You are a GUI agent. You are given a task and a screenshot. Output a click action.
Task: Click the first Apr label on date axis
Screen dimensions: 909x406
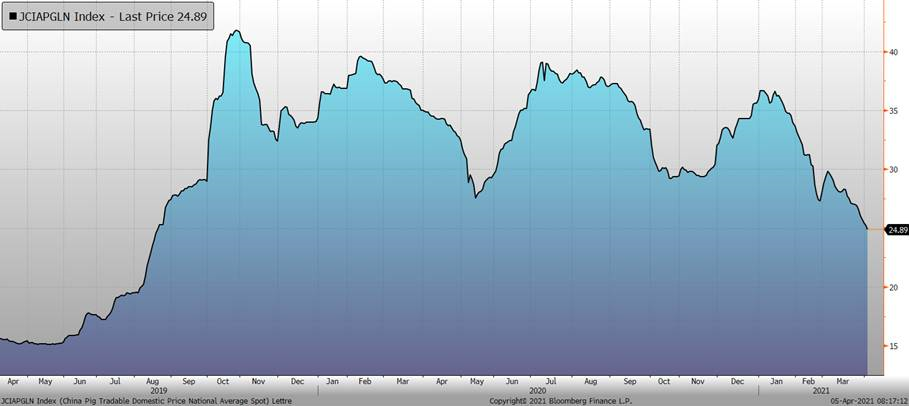[x=13, y=381]
